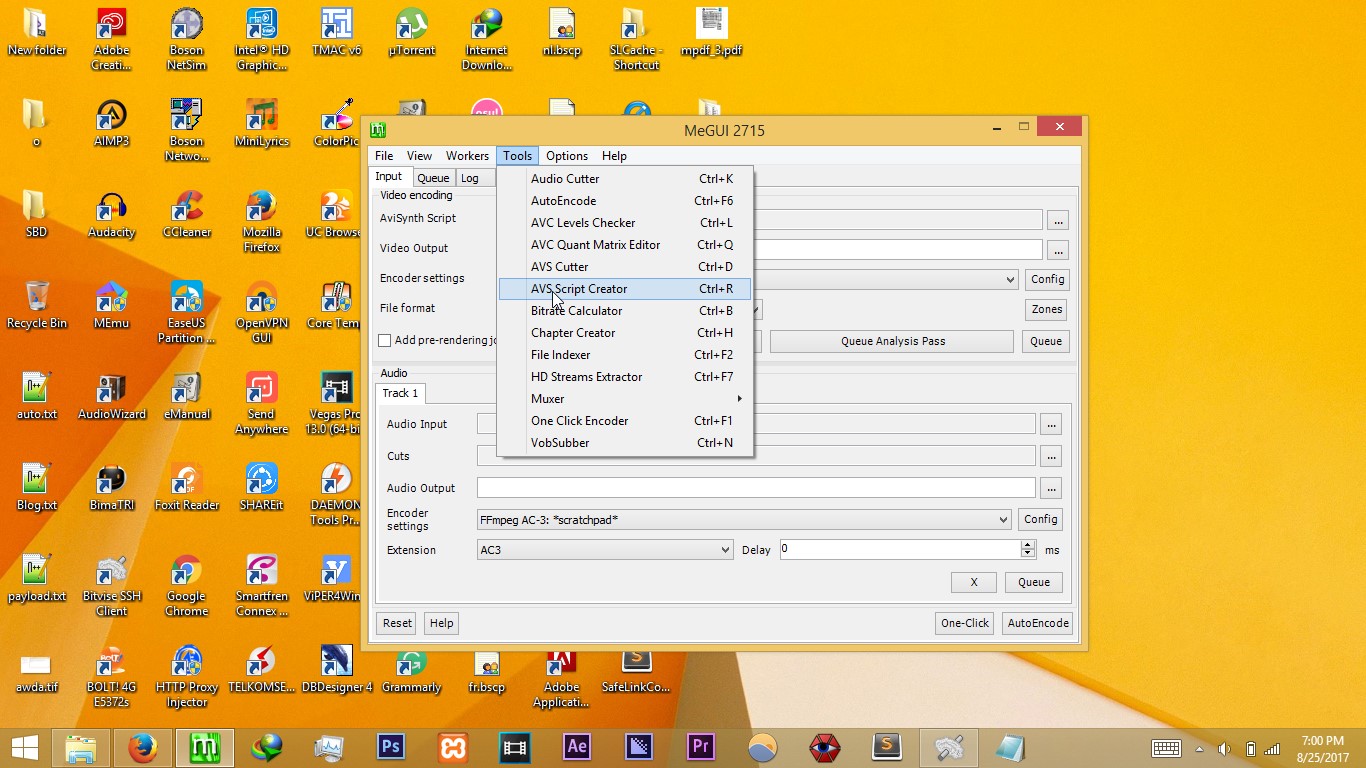This screenshot has width=1366, height=768.
Task: Increase audio delay with up arrow
Action: (1028, 545)
